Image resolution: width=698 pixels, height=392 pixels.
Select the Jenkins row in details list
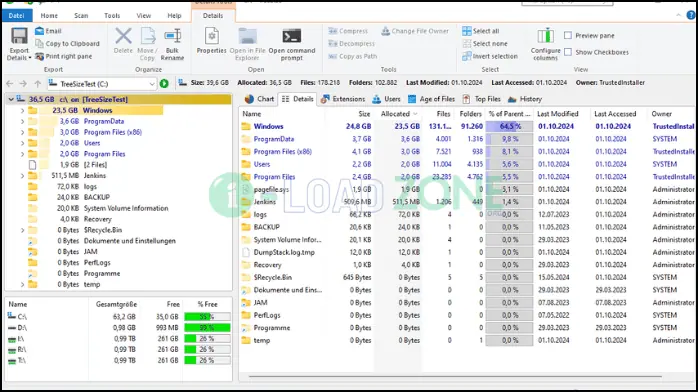coord(467,202)
